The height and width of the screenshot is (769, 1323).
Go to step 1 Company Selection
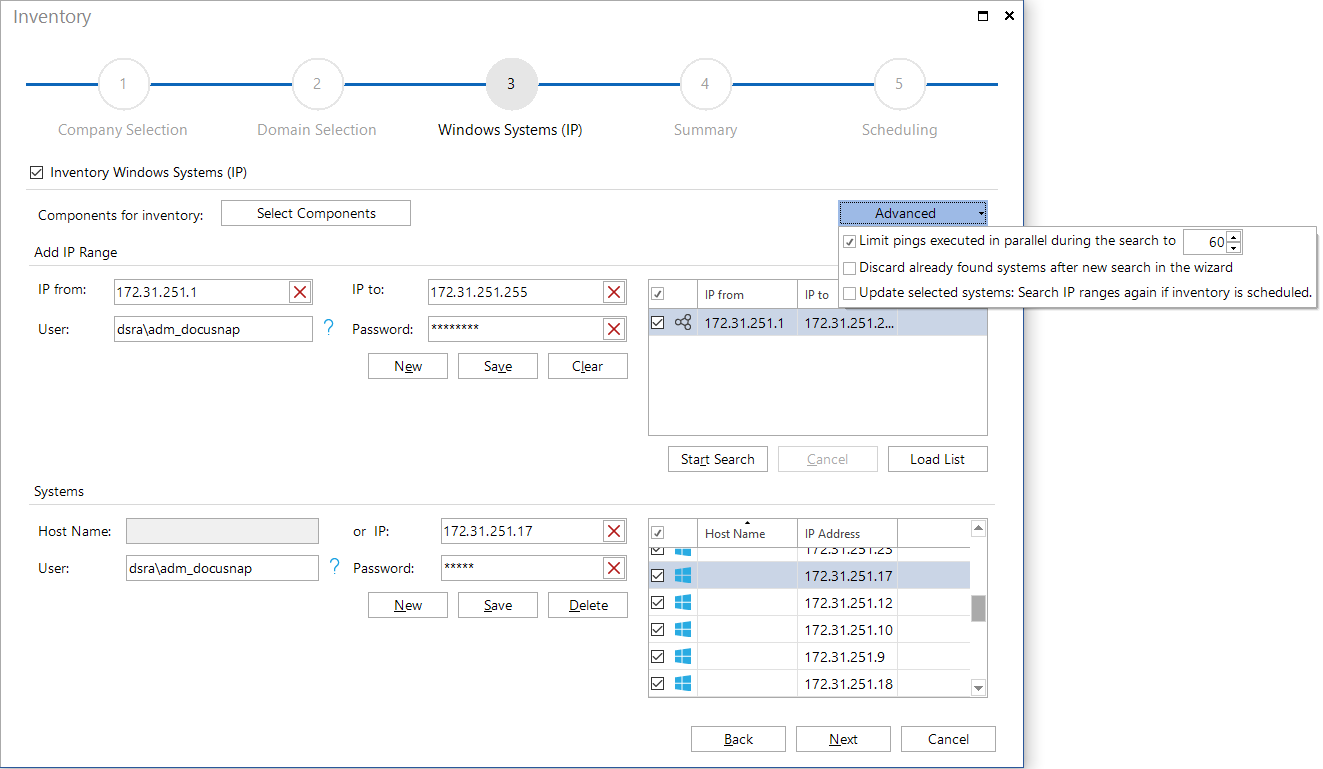click(x=123, y=84)
